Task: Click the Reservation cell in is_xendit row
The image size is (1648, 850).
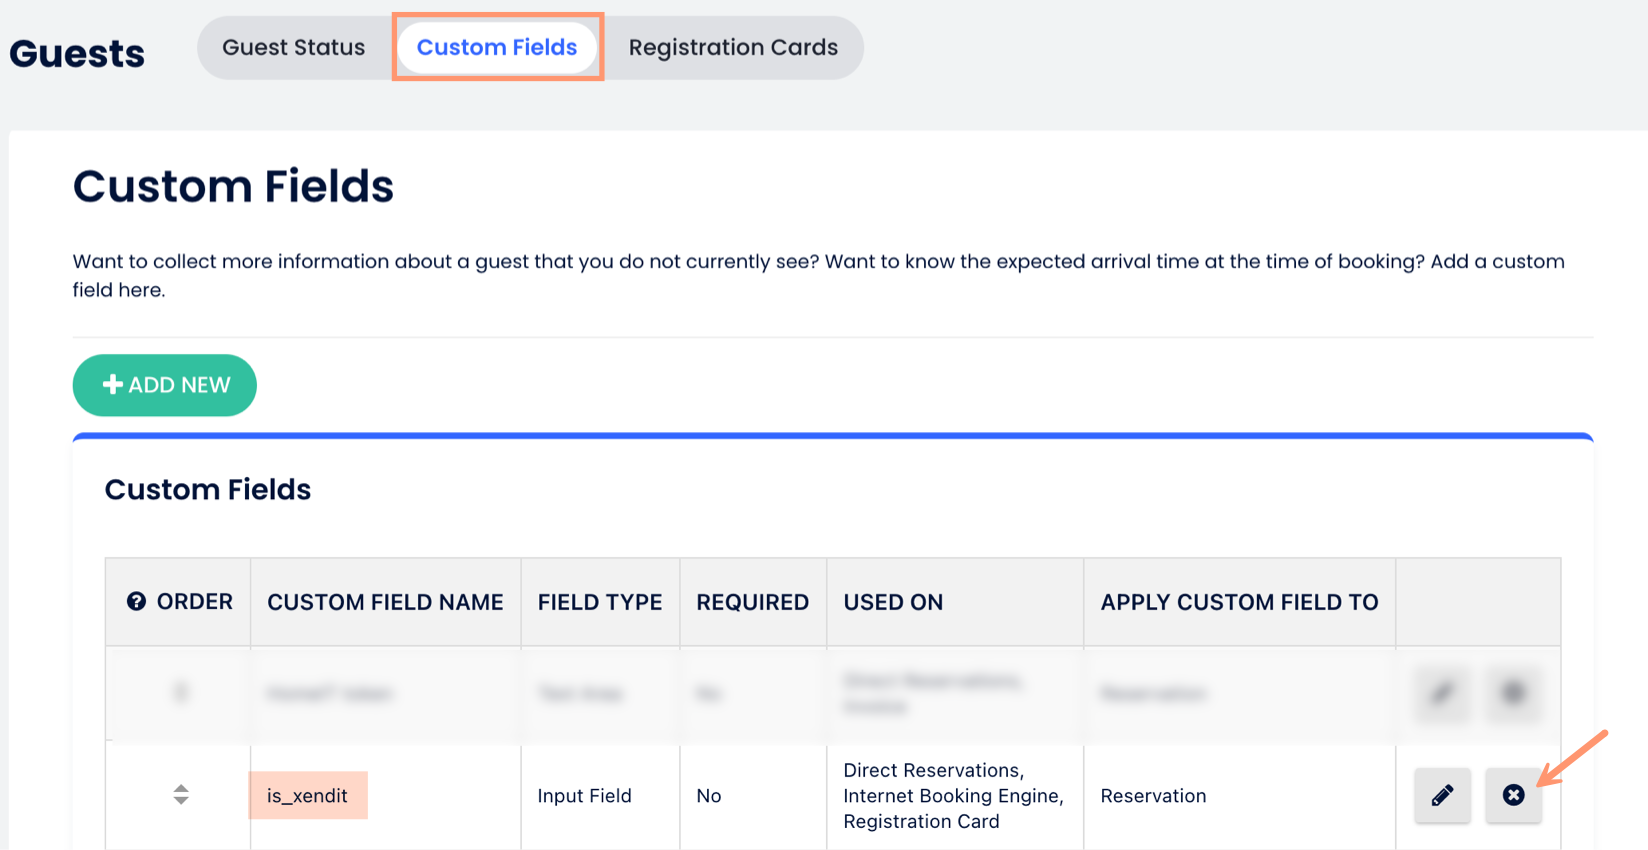Action: [1153, 796]
